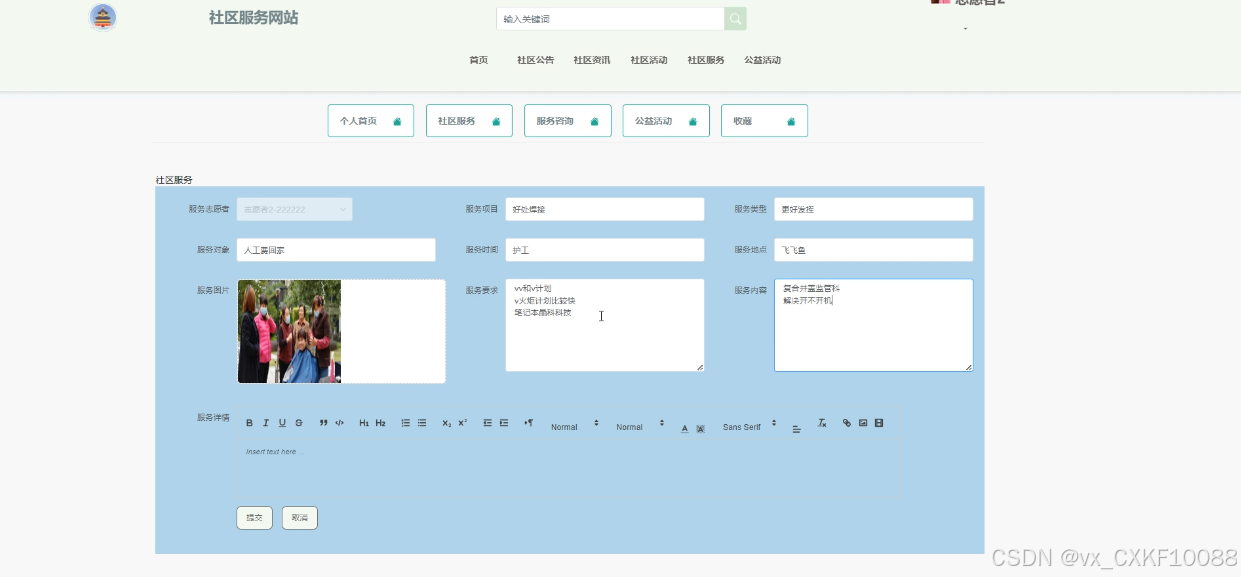Image resolution: width=1241 pixels, height=577 pixels.
Task: Insert a blockquote with the quote icon
Action: (x=323, y=423)
